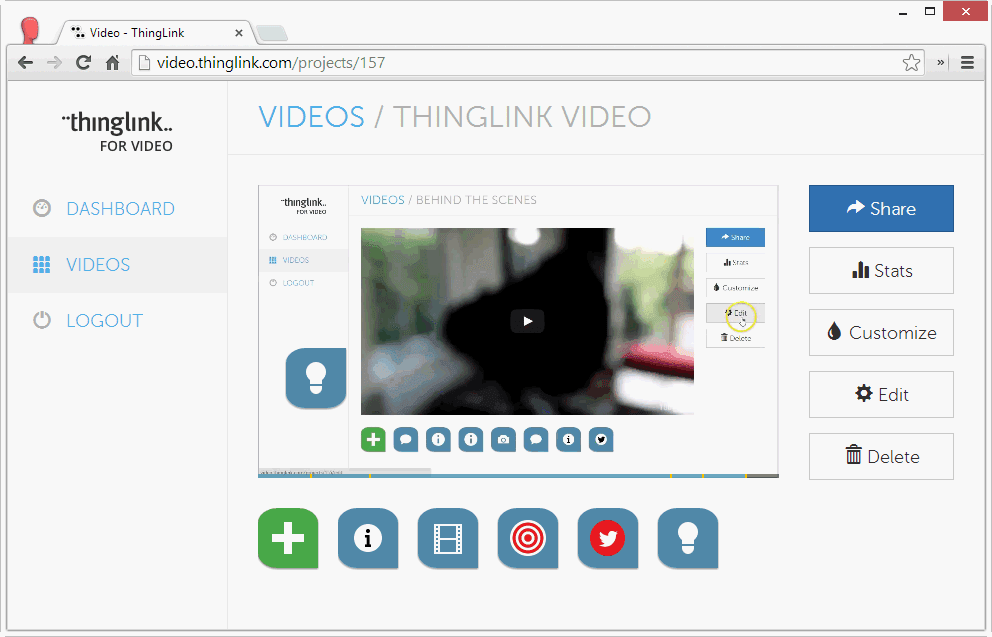Screen dimensions: 992x637
Task: Click the VIDEOS breadcrumb link in the heading
Action: [311, 117]
